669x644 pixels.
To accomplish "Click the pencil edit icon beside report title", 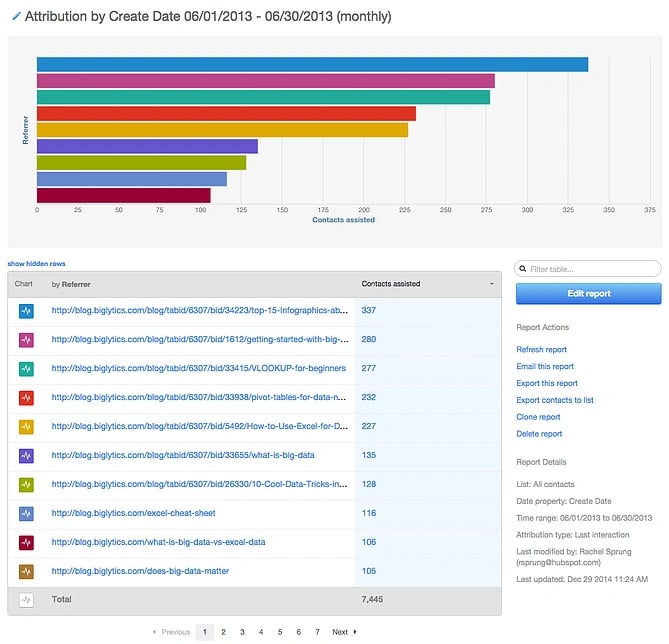I will (x=15, y=17).
